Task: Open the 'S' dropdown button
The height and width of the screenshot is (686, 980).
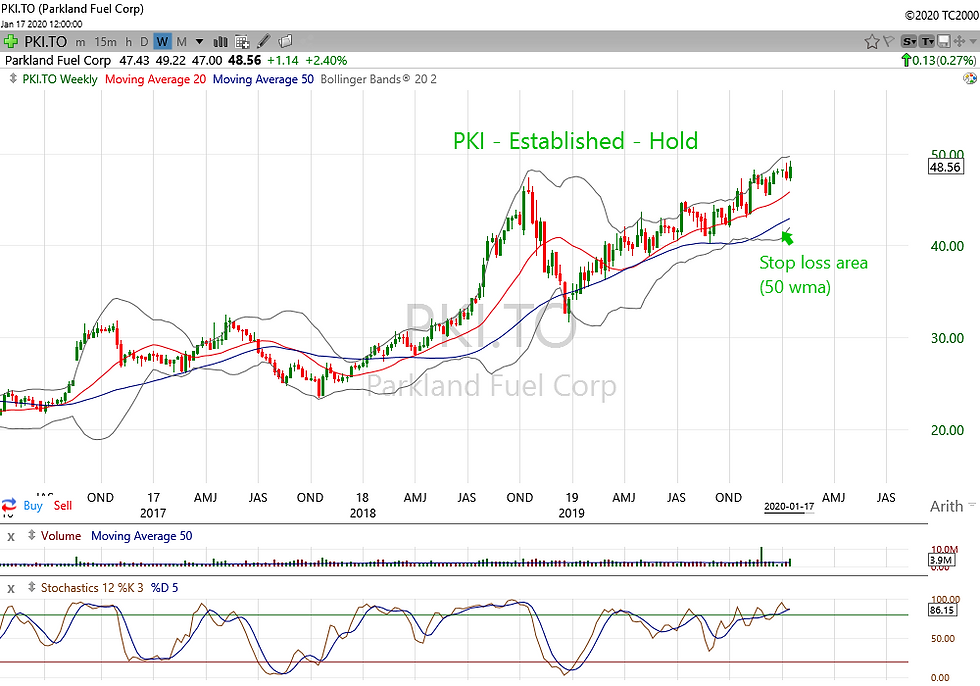Action: (x=909, y=42)
